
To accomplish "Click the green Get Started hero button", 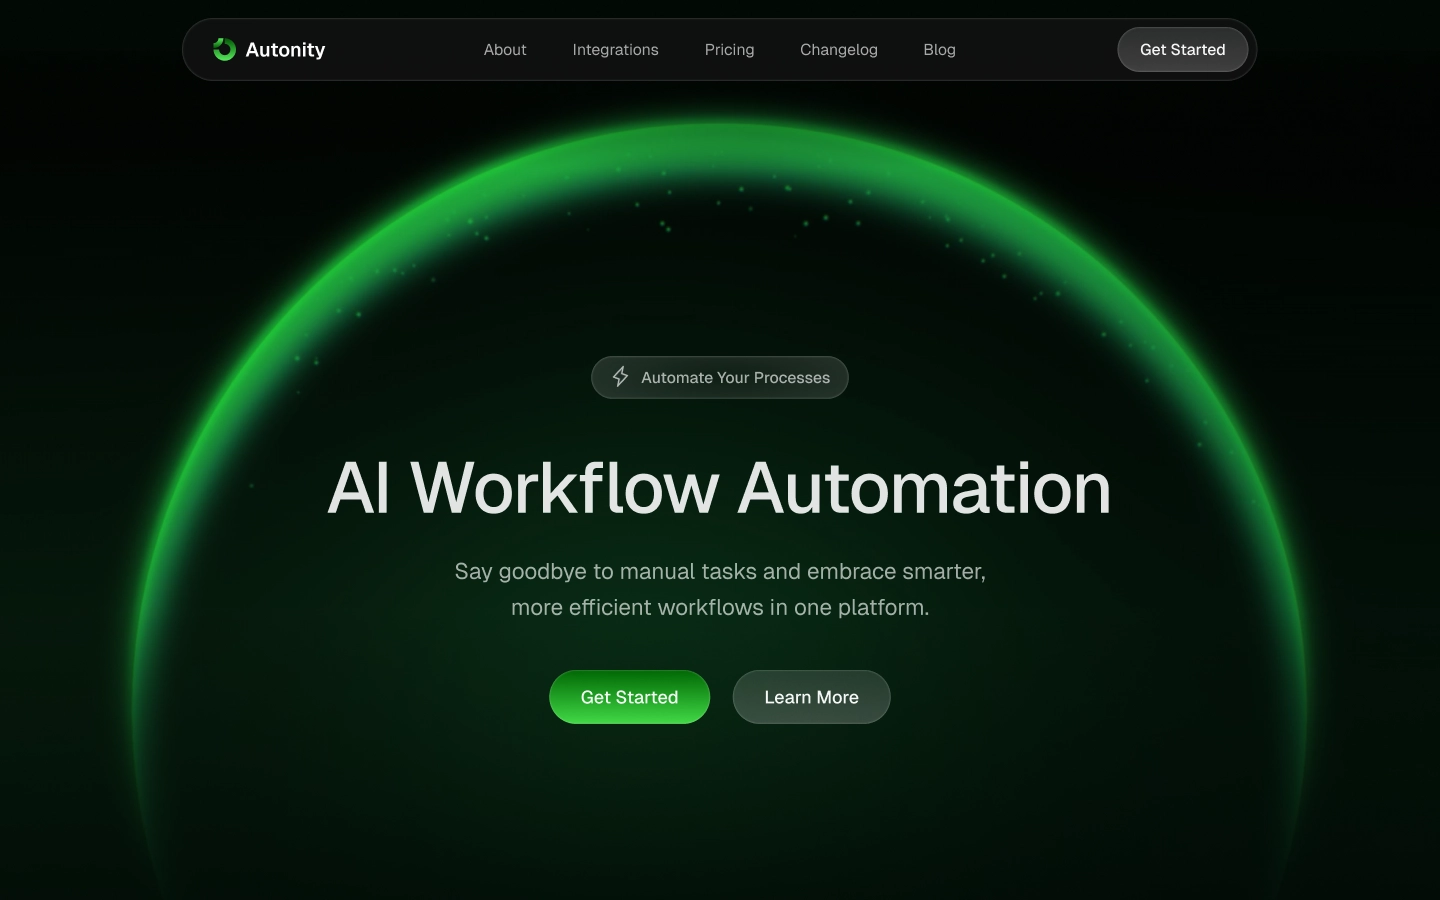I will tap(629, 697).
